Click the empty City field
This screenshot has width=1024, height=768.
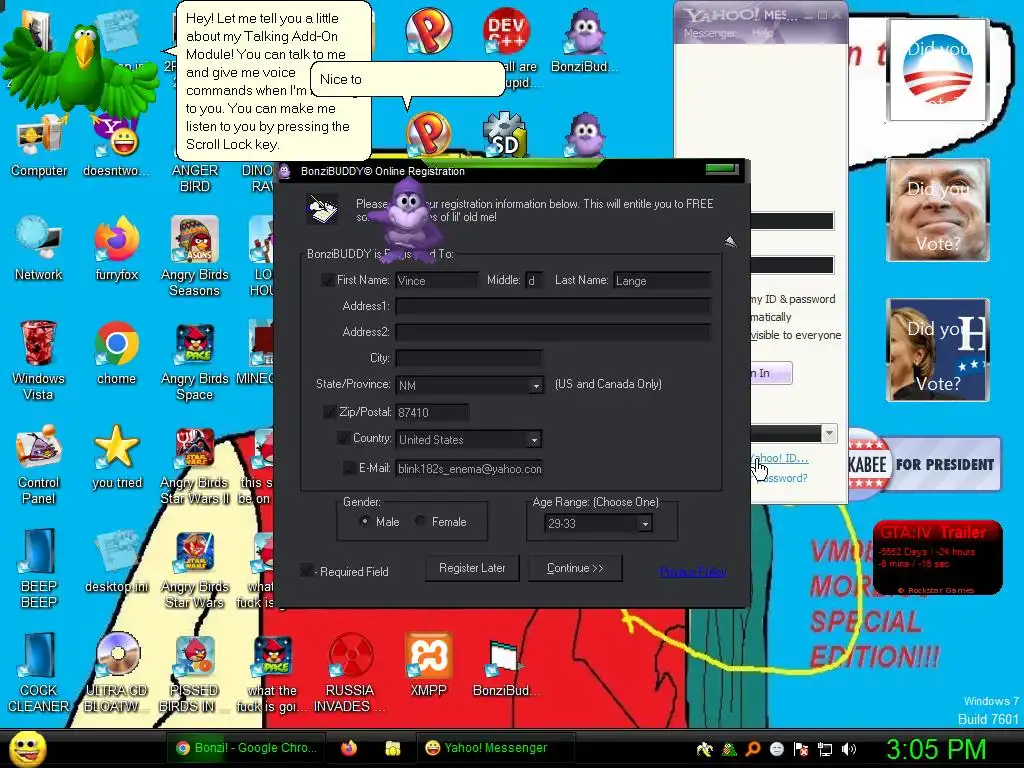[468, 359]
